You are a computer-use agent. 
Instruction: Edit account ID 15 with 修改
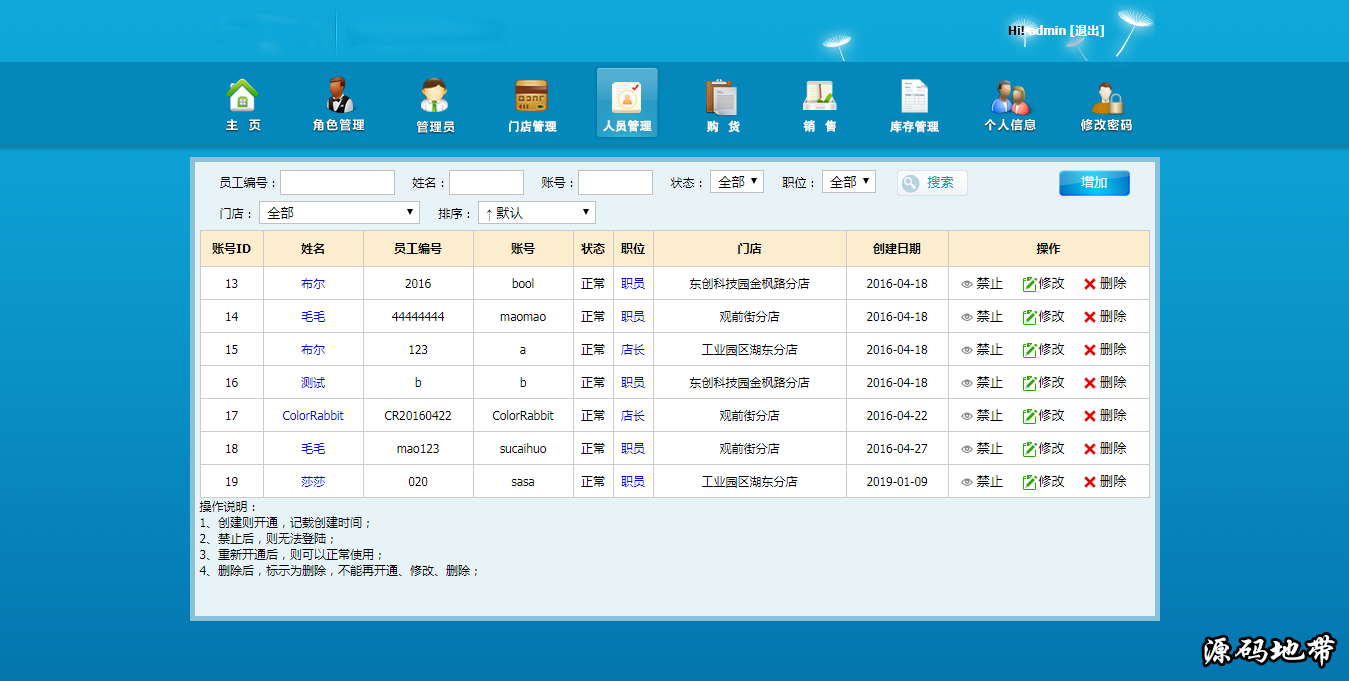[1043, 349]
